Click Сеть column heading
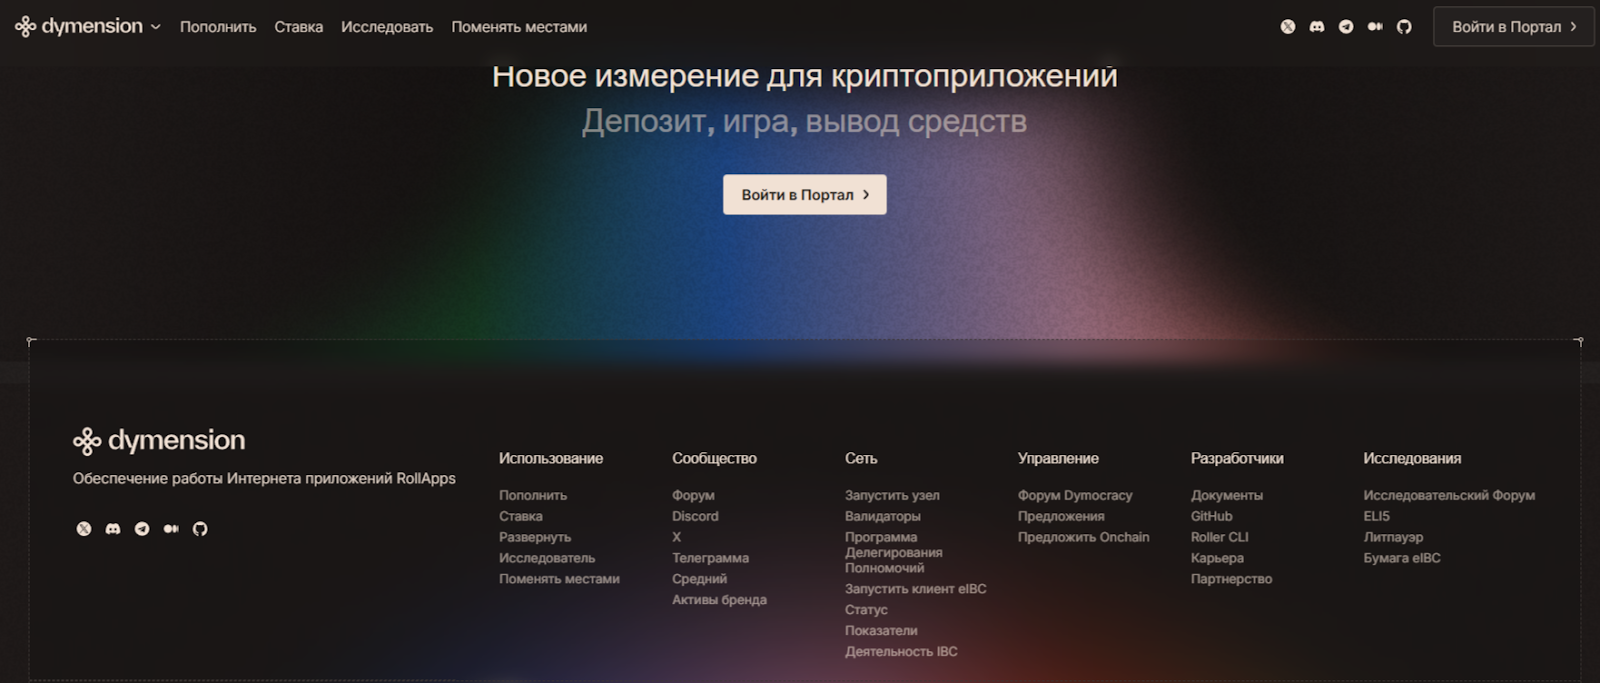1600x683 pixels. coord(861,458)
